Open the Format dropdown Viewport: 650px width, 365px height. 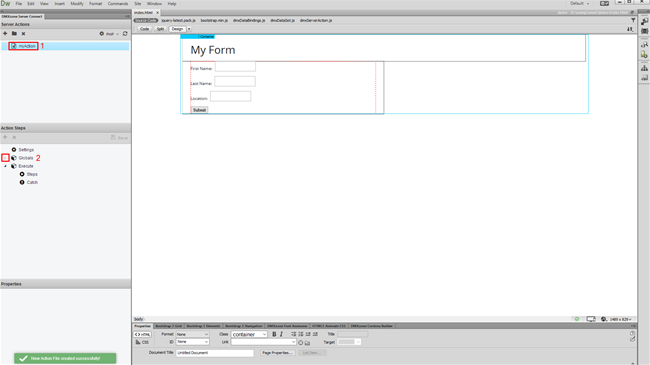coord(192,334)
